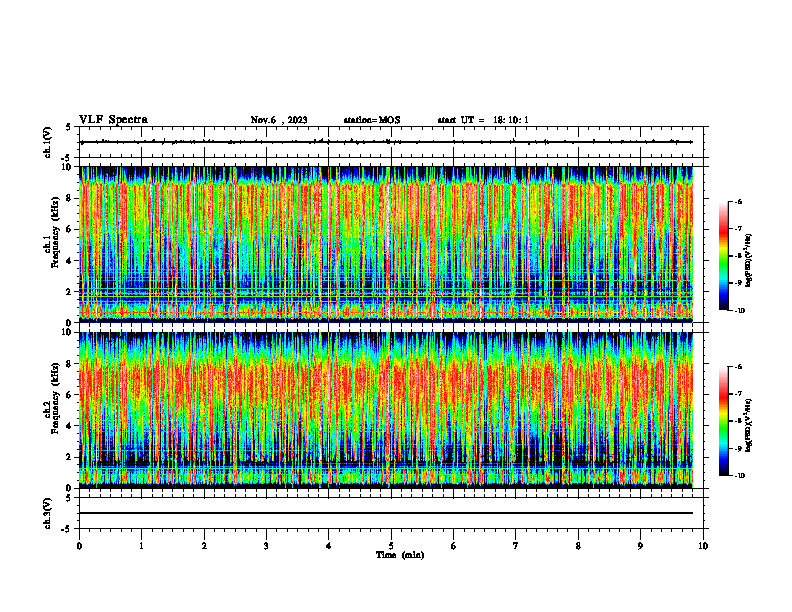This screenshot has width=792, height=612.
Task: Click the ch.2 spectrogram color scale bar
Action: pos(724,421)
